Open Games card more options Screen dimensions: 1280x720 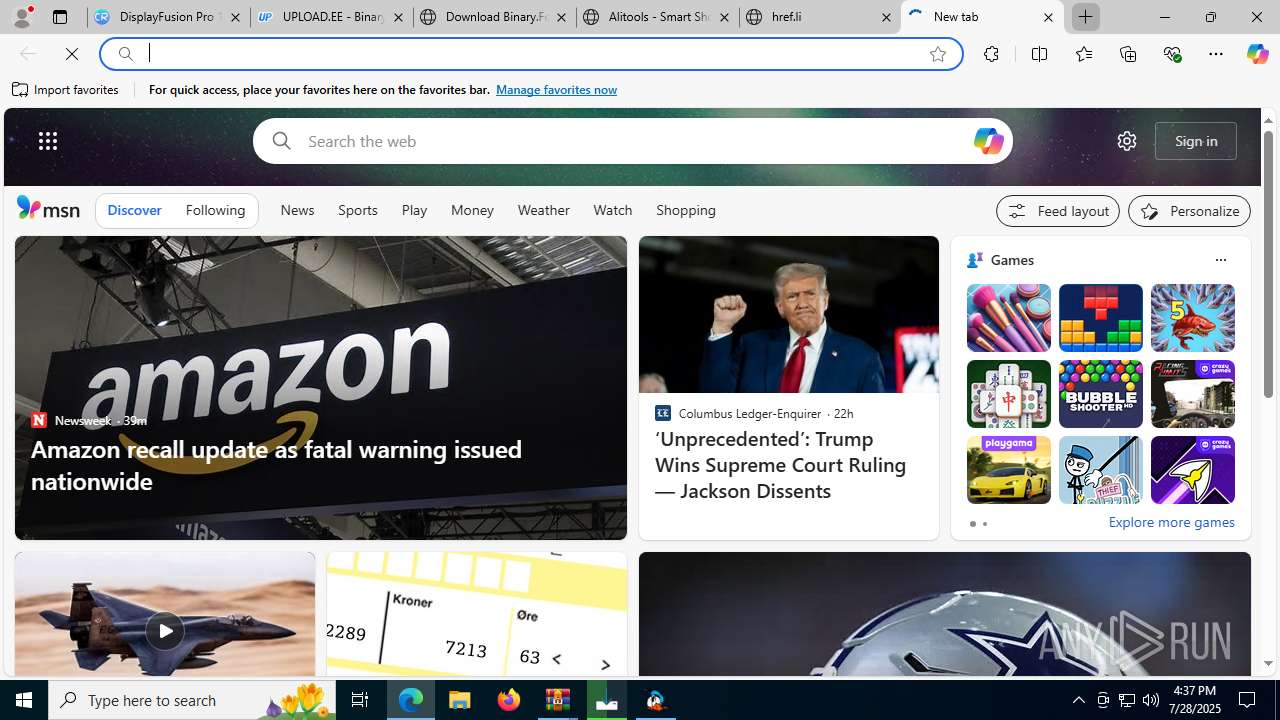pyautogui.click(x=1220, y=260)
